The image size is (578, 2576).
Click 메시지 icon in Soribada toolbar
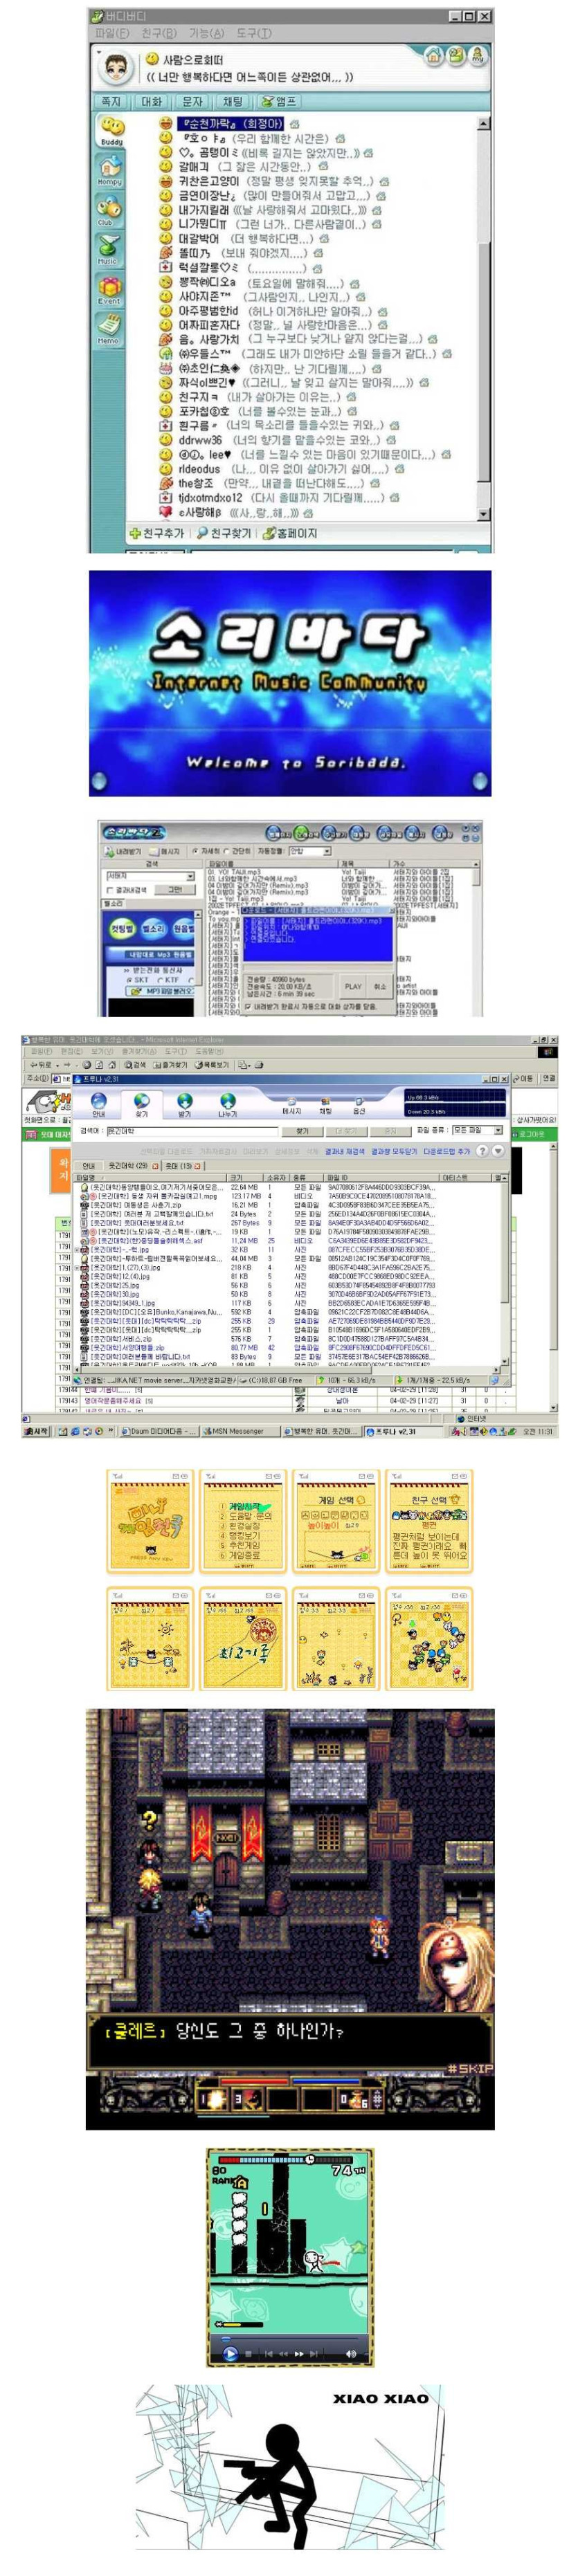[165, 851]
